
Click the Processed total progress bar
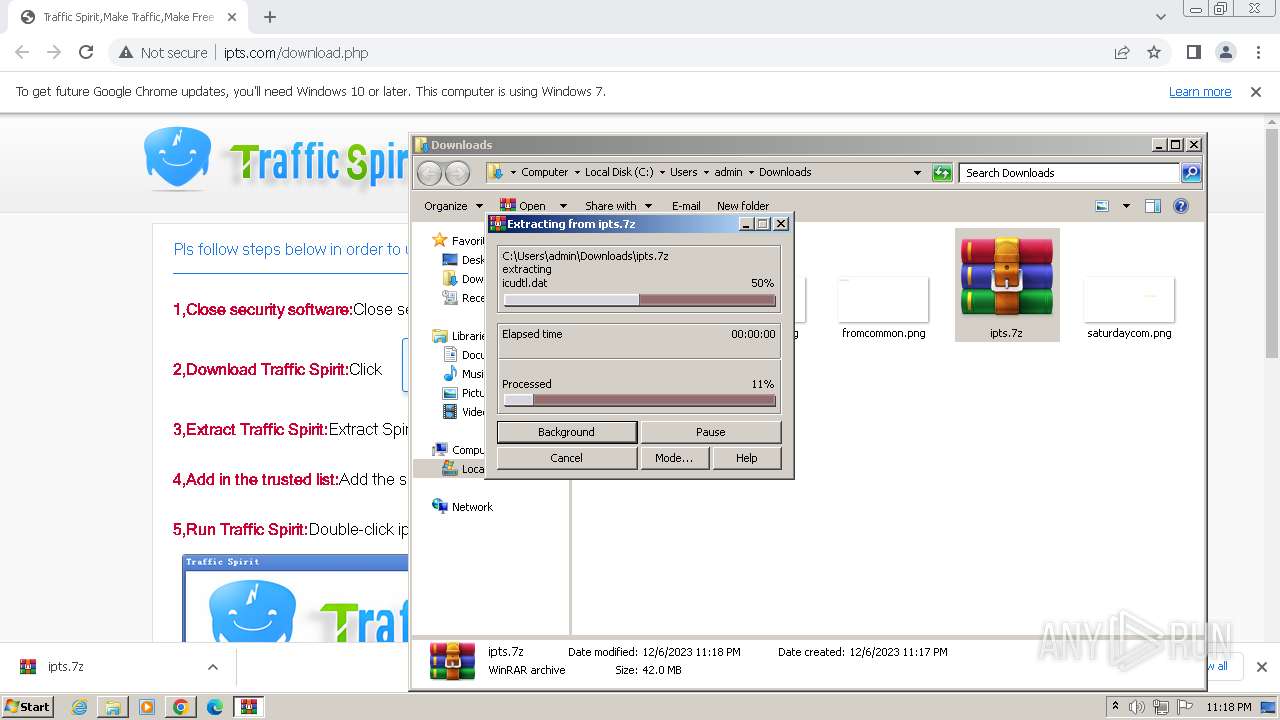pyautogui.click(x=639, y=401)
